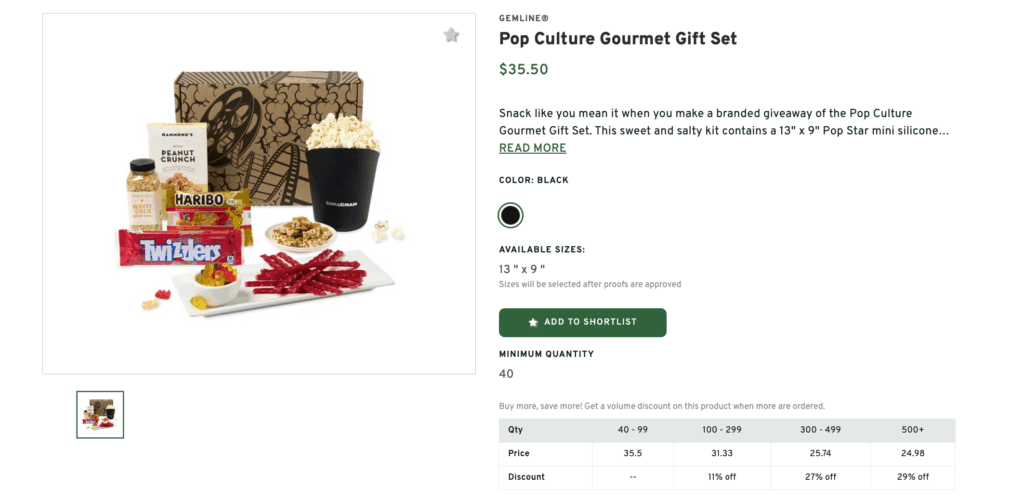This screenshot has width=1024, height=500.
Task: Click the 40 - 99 quantity column header
Action: coord(633,430)
